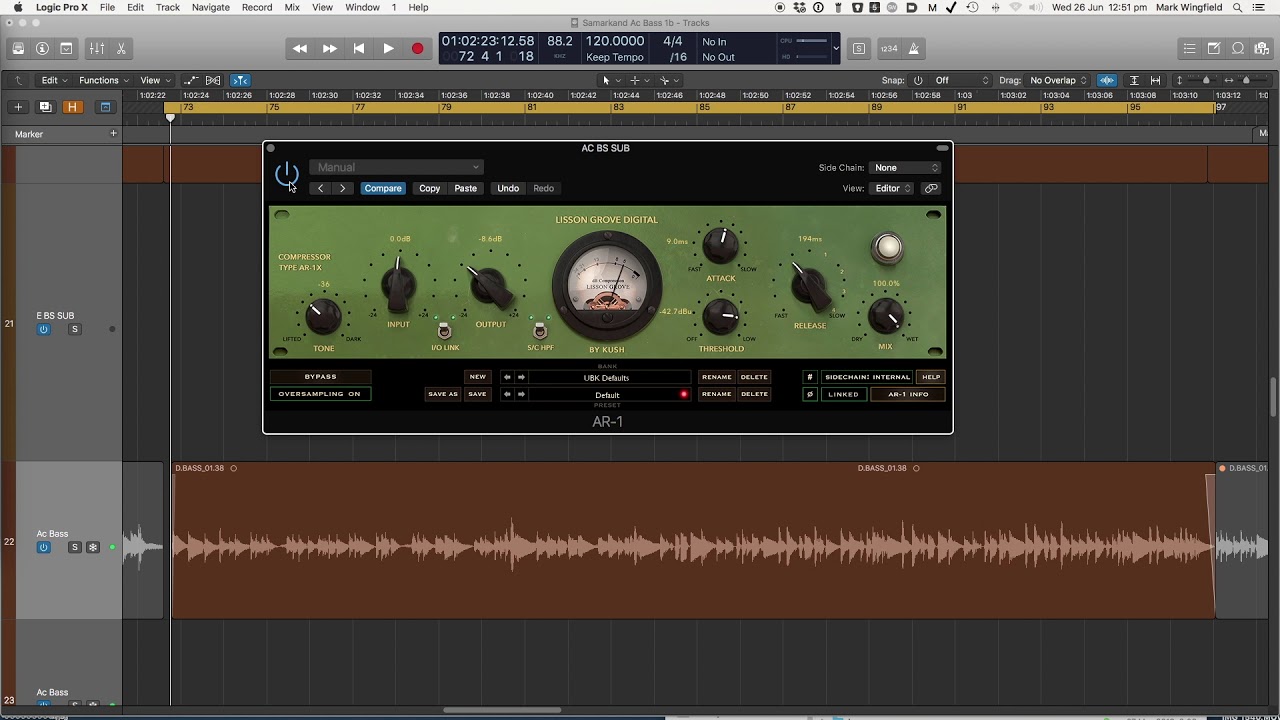Open the List Editors icon
Screen dimensions: 1280x720
(1189, 48)
